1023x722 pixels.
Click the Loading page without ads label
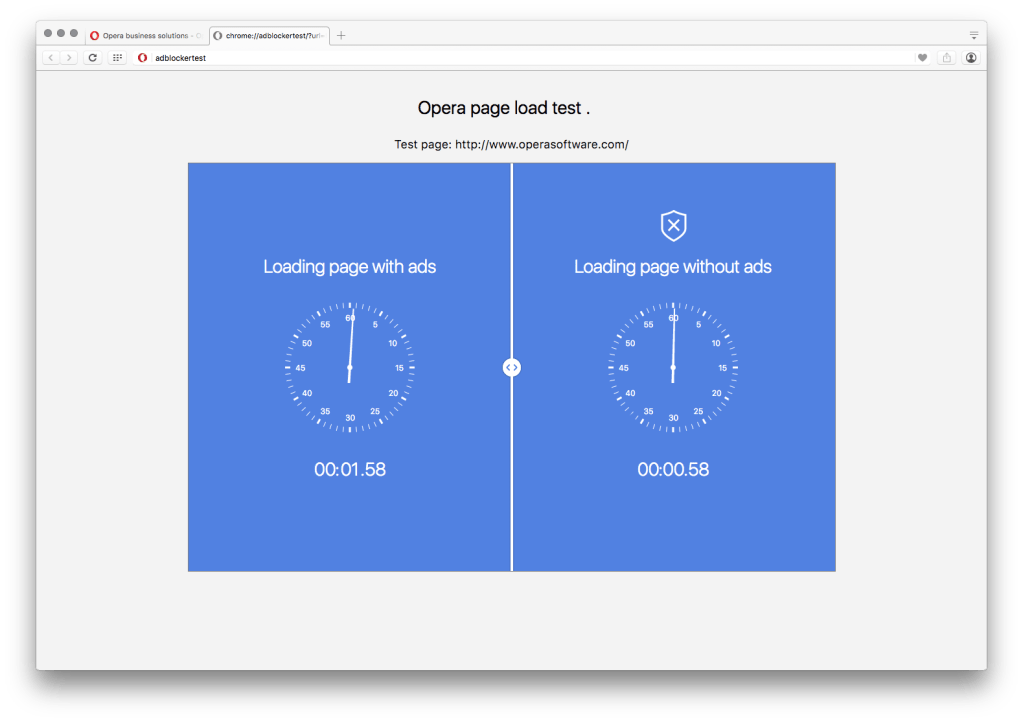tap(673, 267)
